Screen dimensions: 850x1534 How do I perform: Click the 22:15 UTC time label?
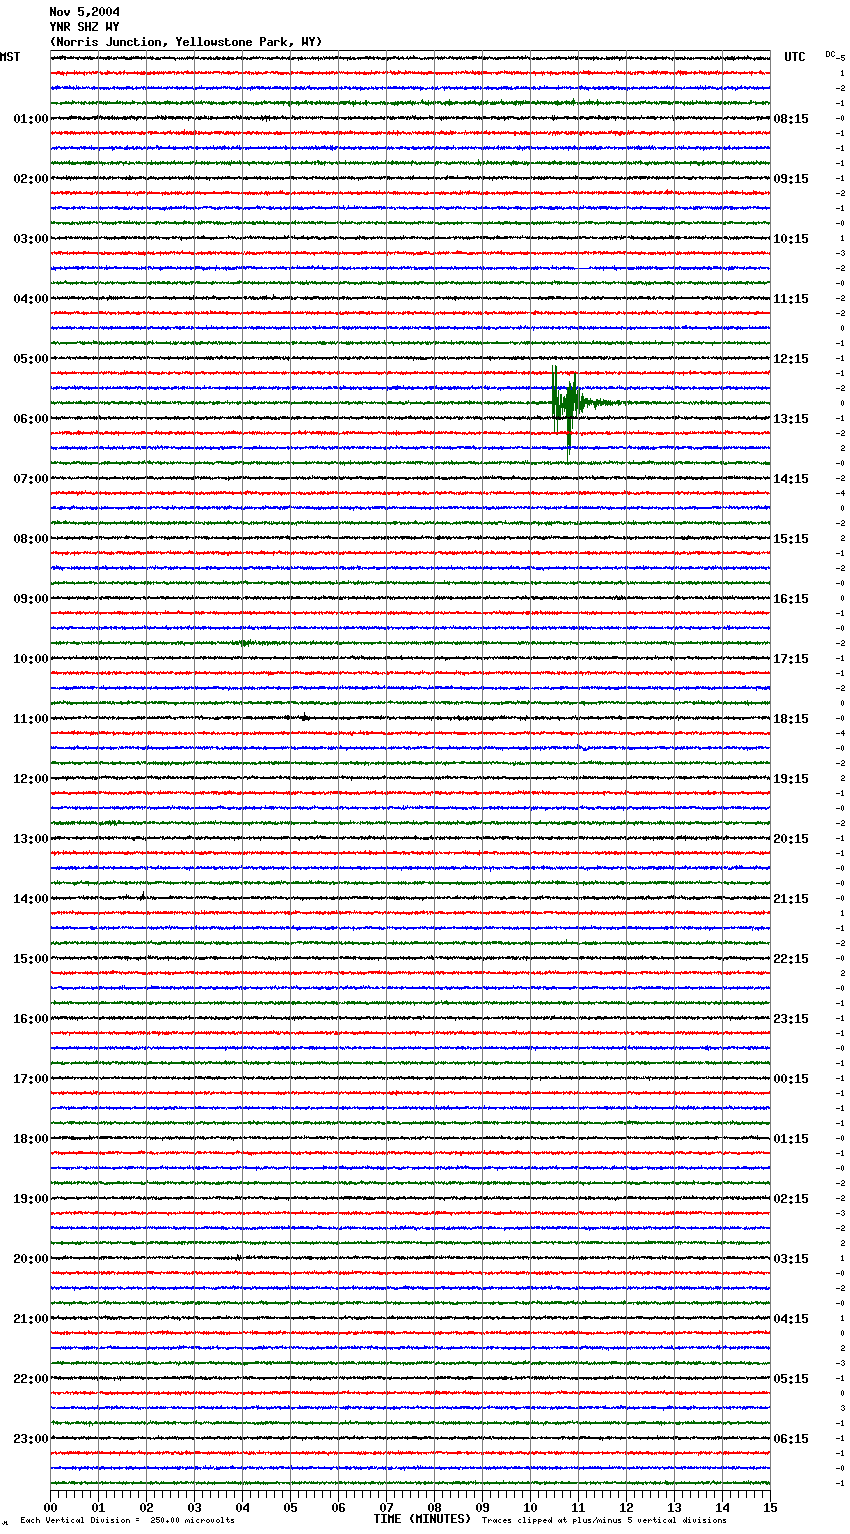point(791,959)
